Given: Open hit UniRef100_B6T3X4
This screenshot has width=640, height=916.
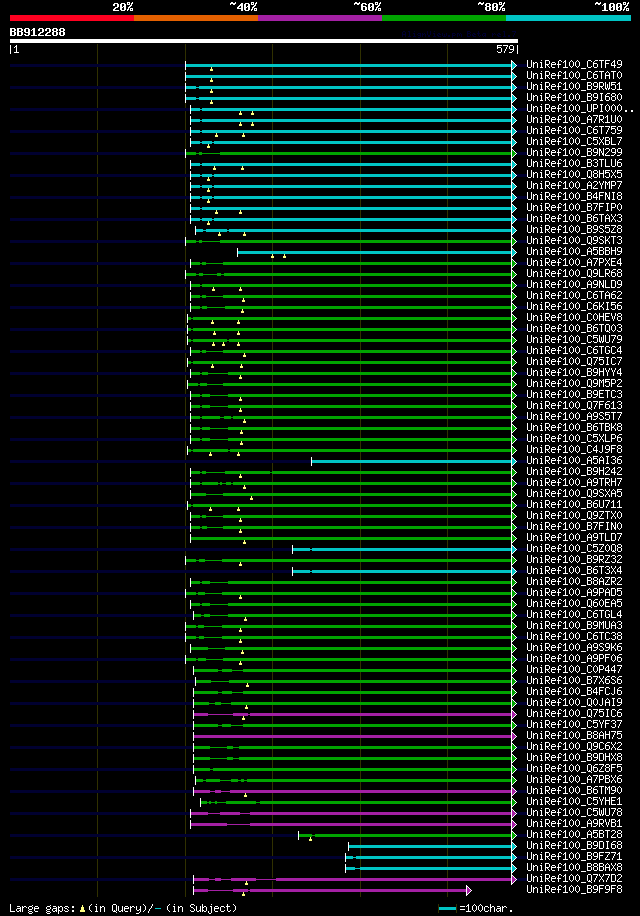Looking at the screenshot, I should tap(574, 571).
